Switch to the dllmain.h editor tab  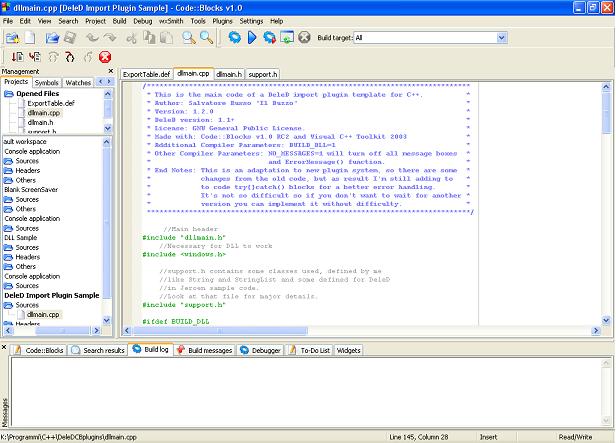coord(229,74)
